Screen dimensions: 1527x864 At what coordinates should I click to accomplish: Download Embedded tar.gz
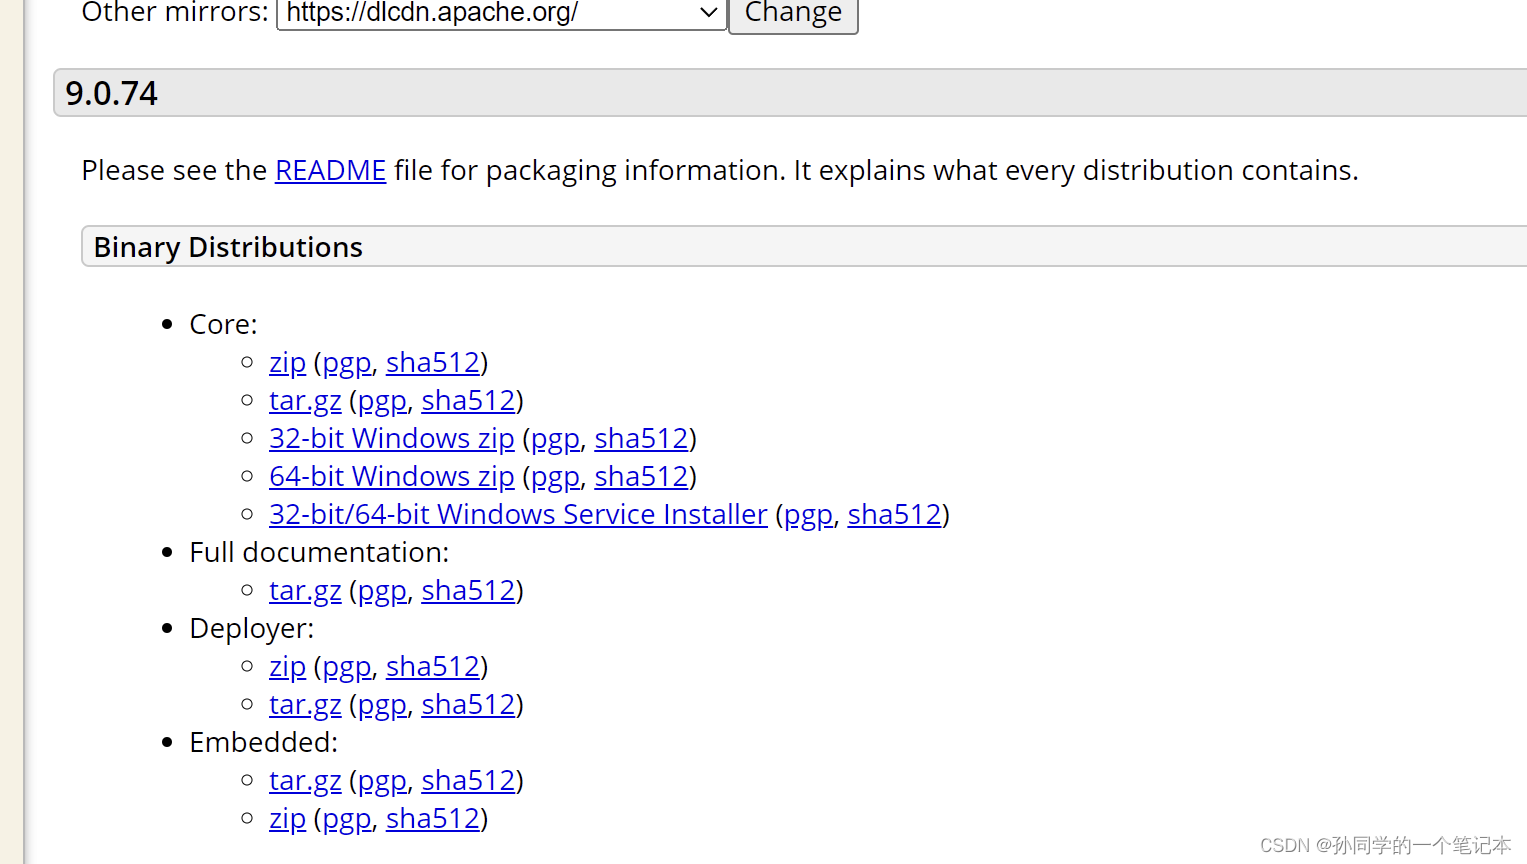coord(305,781)
